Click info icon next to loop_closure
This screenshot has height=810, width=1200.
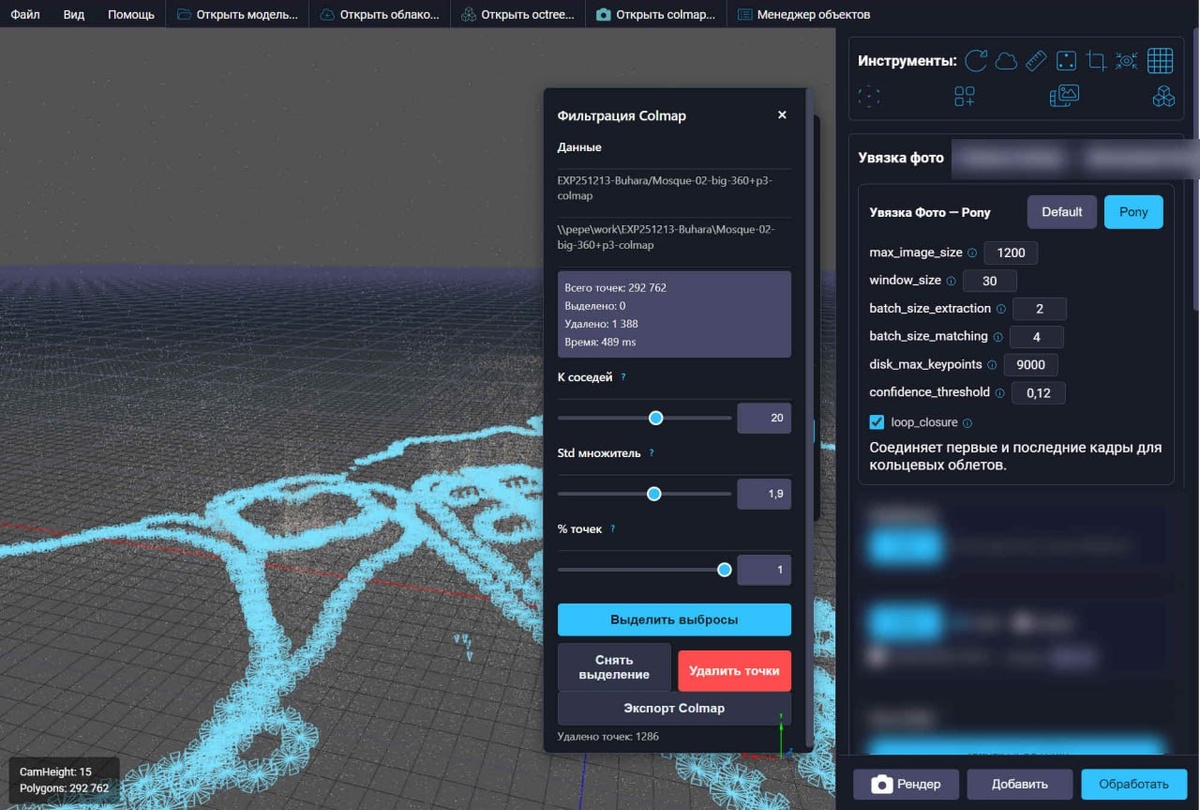(x=967, y=423)
